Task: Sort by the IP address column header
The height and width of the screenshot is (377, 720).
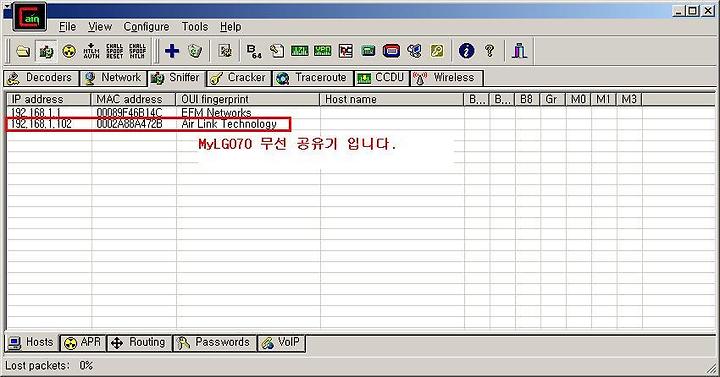Action: pyautogui.click(x=49, y=99)
